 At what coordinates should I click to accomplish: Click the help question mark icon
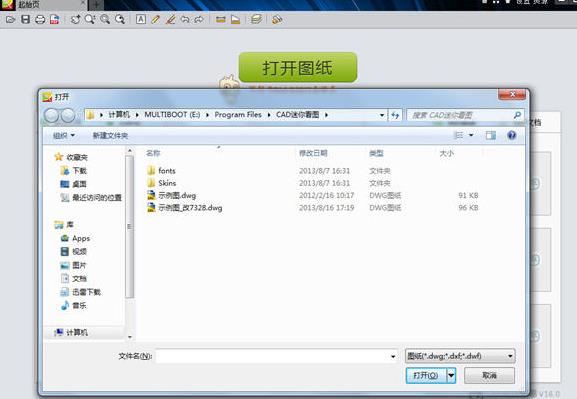(x=511, y=135)
